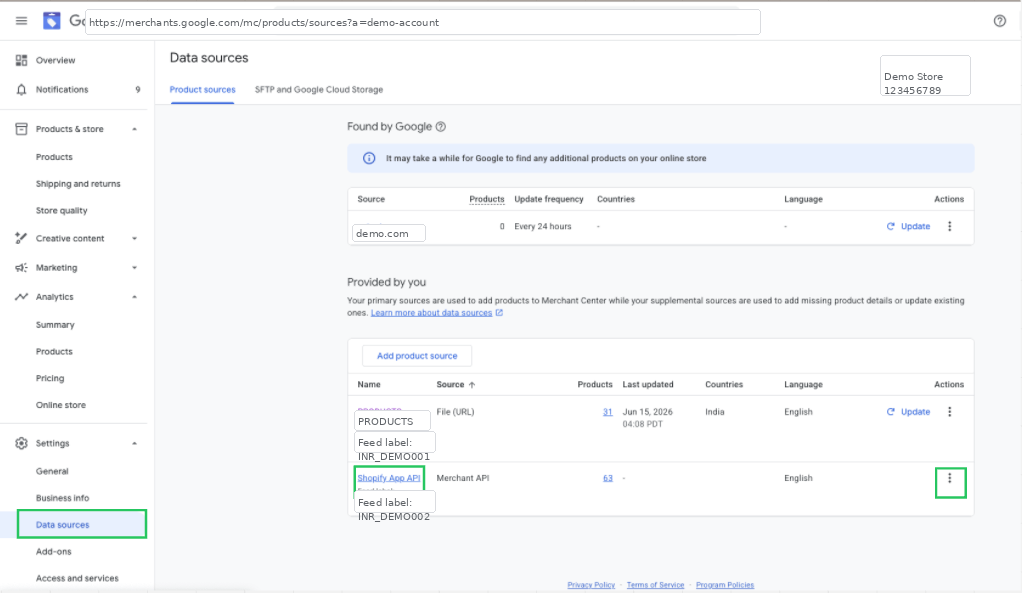Open Add-ons settings
The width and height of the screenshot is (1022, 593).
53,551
